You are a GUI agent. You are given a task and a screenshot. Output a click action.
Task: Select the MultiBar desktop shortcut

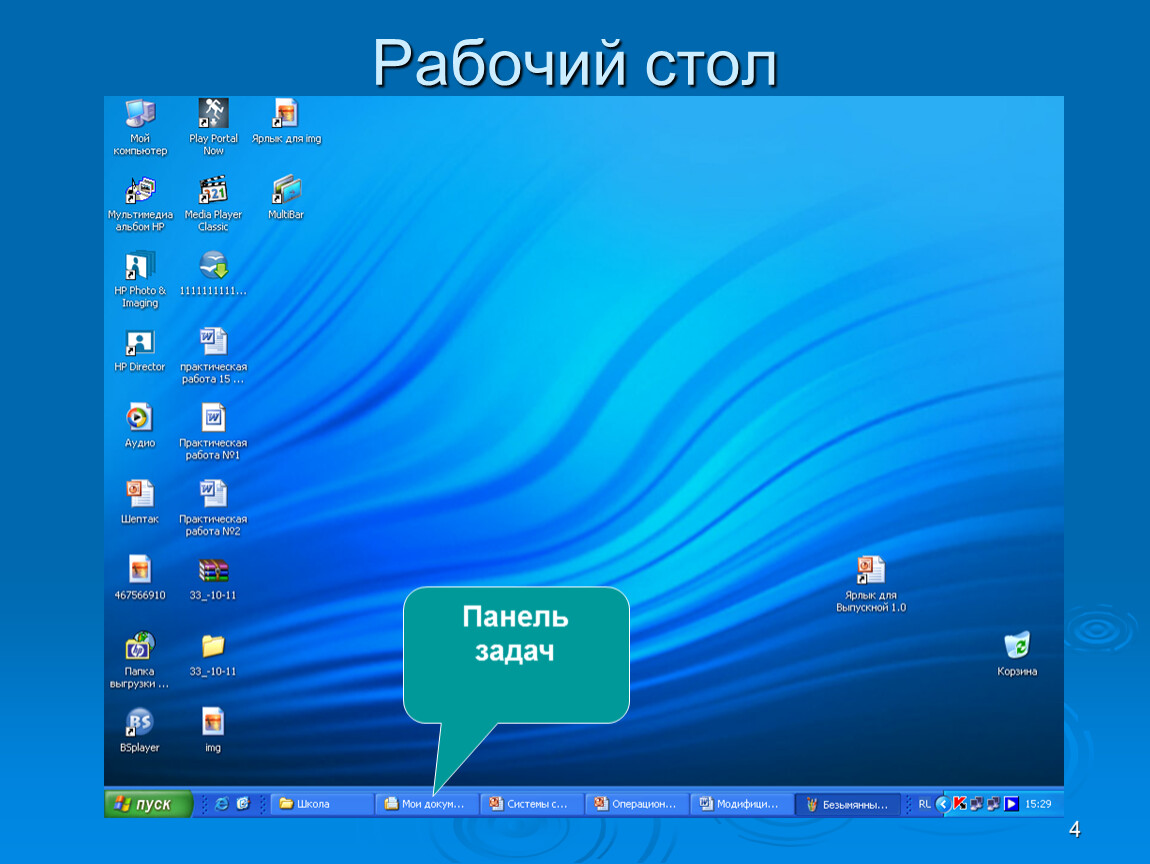click(x=286, y=190)
